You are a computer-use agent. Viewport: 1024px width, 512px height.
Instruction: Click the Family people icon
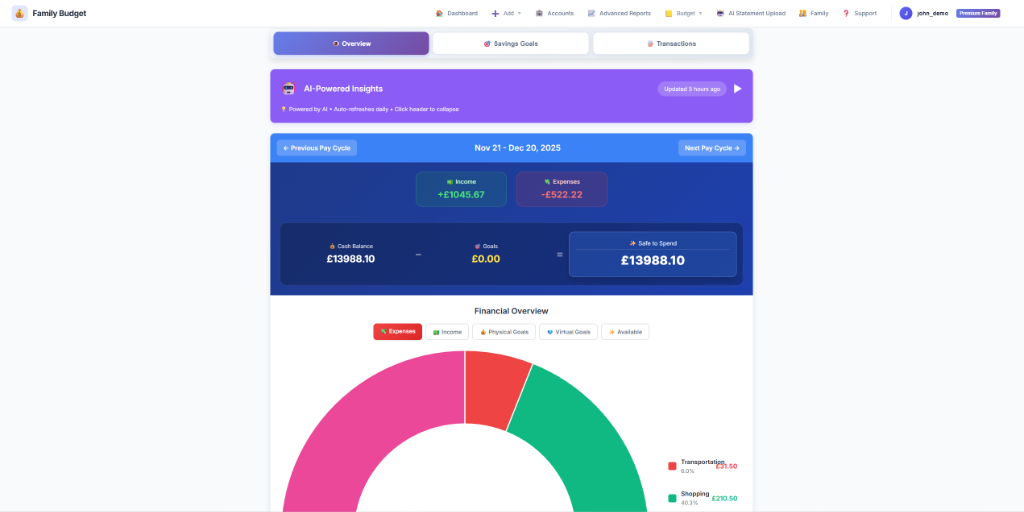tap(803, 13)
